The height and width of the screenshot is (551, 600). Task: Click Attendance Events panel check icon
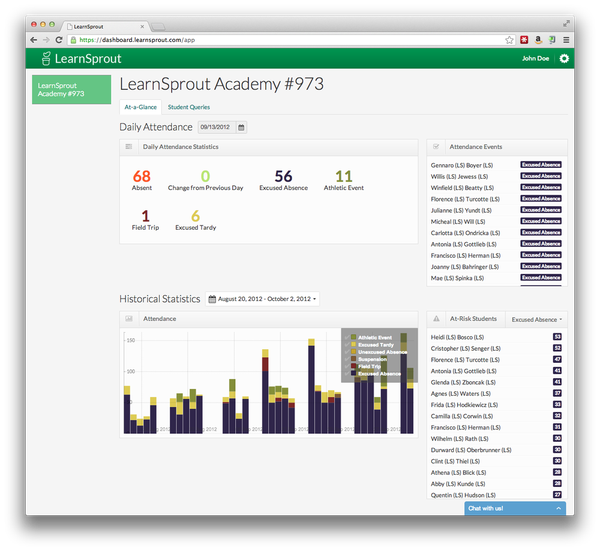[436, 147]
